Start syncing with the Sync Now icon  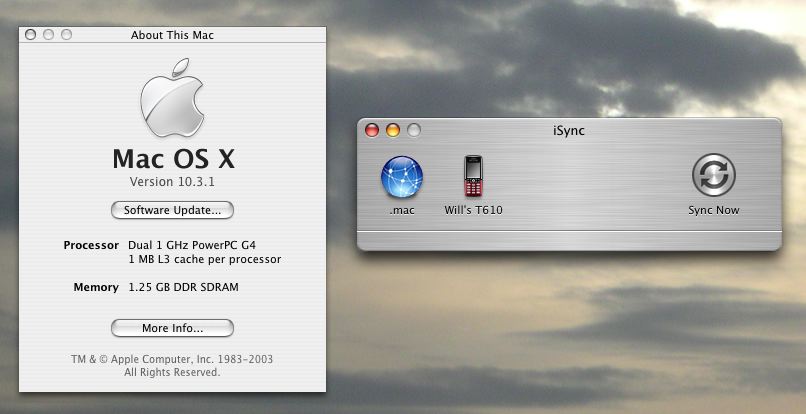(x=713, y=175)
